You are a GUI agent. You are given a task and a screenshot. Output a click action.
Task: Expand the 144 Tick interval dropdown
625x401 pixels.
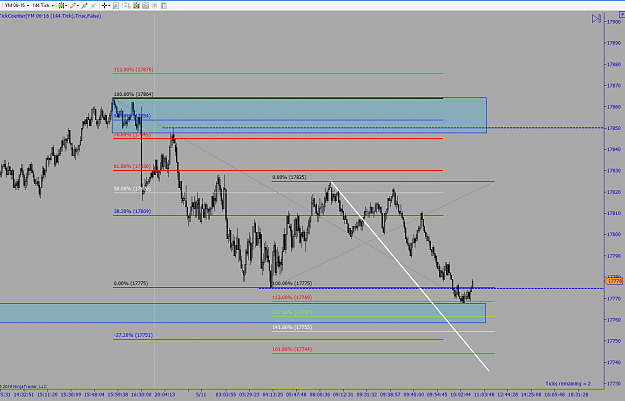(53, 6)
